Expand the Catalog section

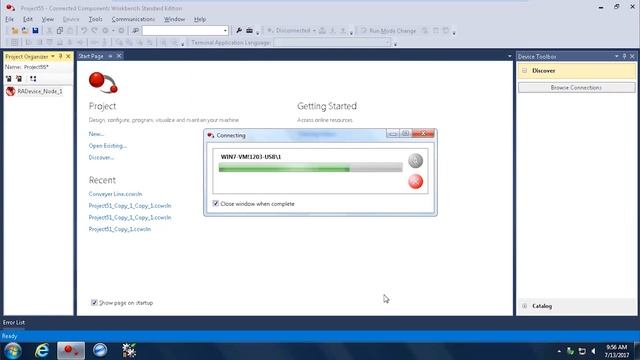tap(524, 306)
